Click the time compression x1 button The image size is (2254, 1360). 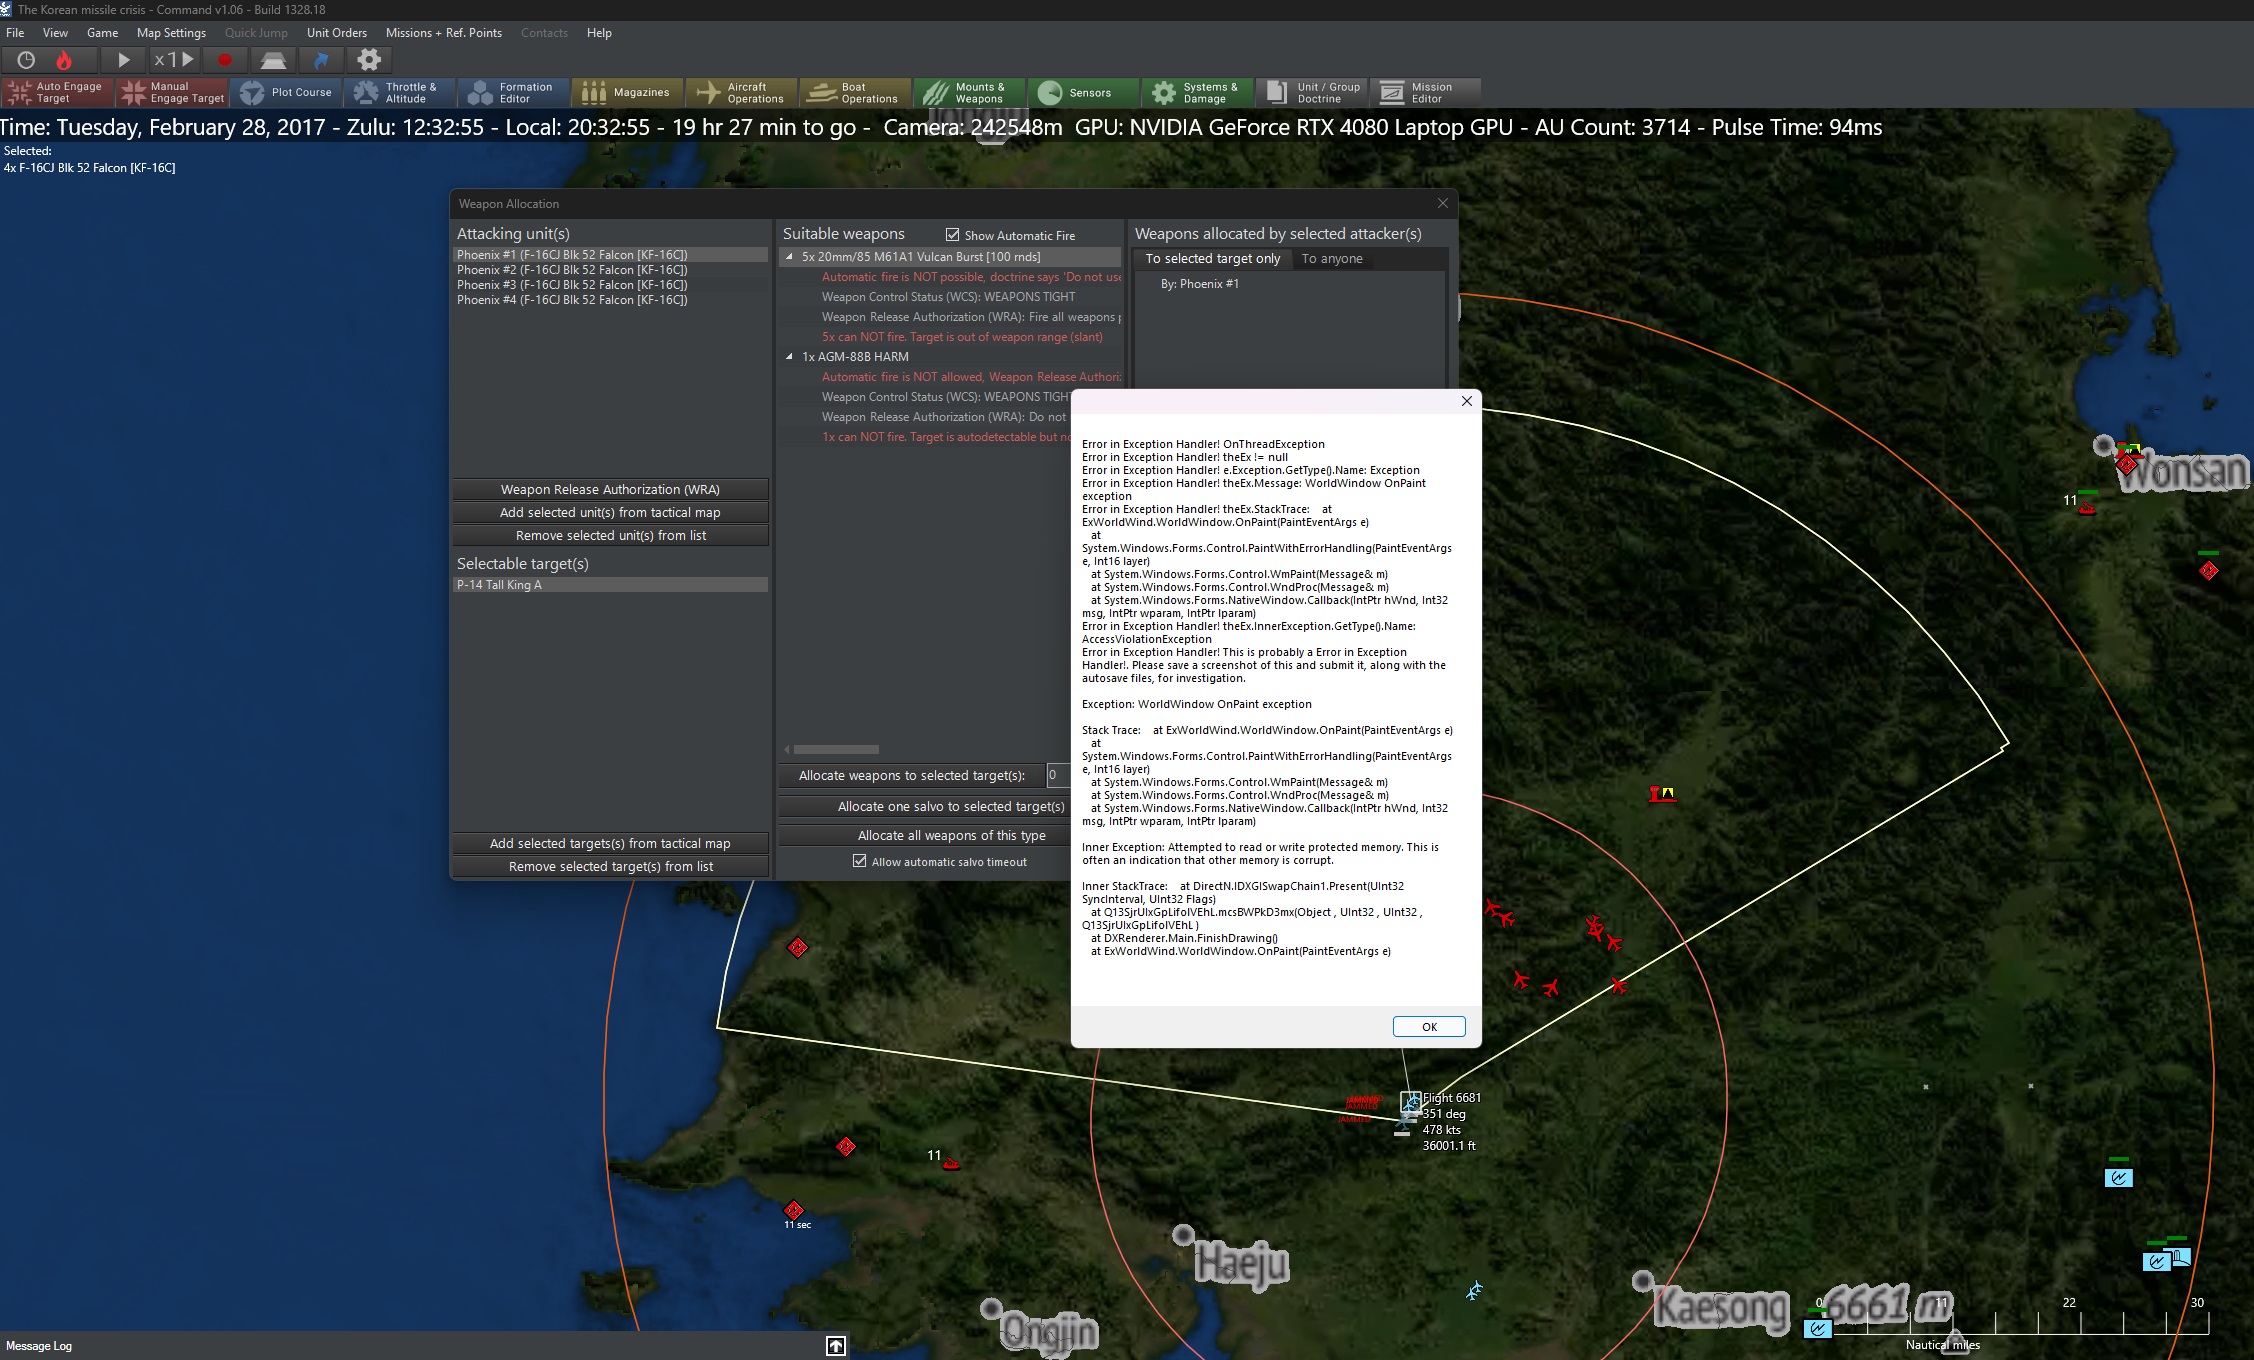174,60
